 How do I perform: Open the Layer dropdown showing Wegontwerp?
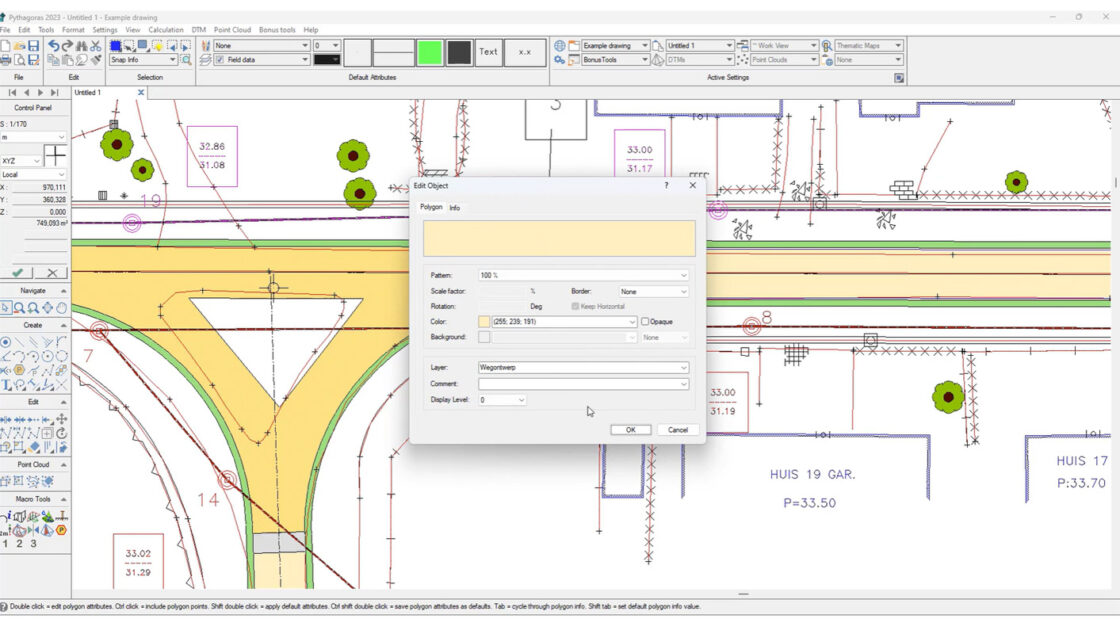pos(684,368)
